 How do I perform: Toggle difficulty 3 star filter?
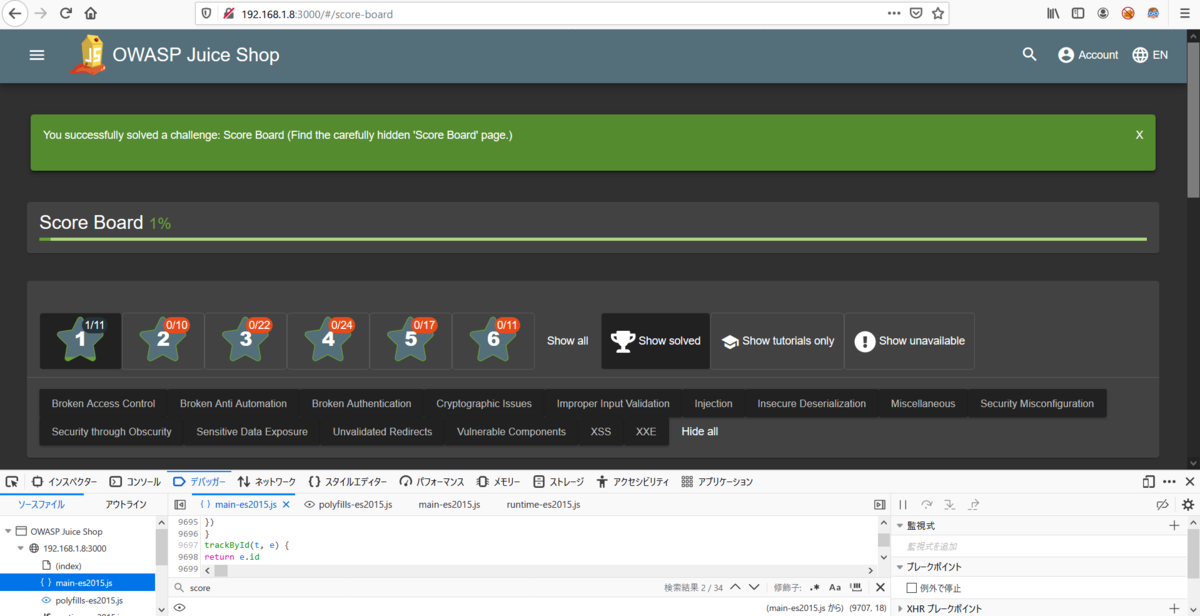click(246, 341)
